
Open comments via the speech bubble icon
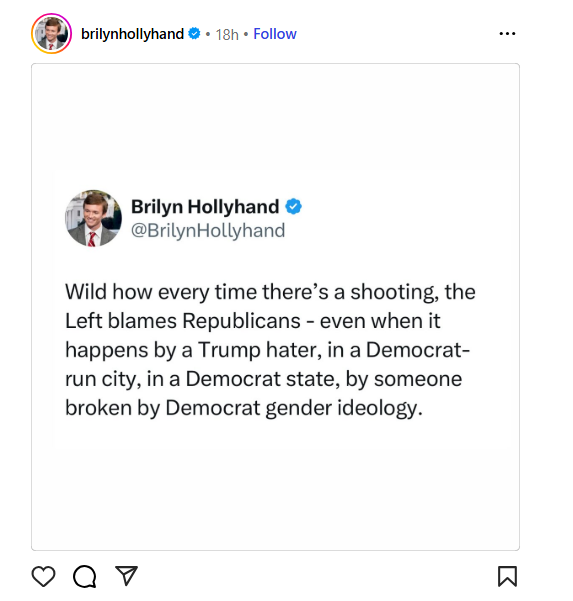tap(85, 576)
